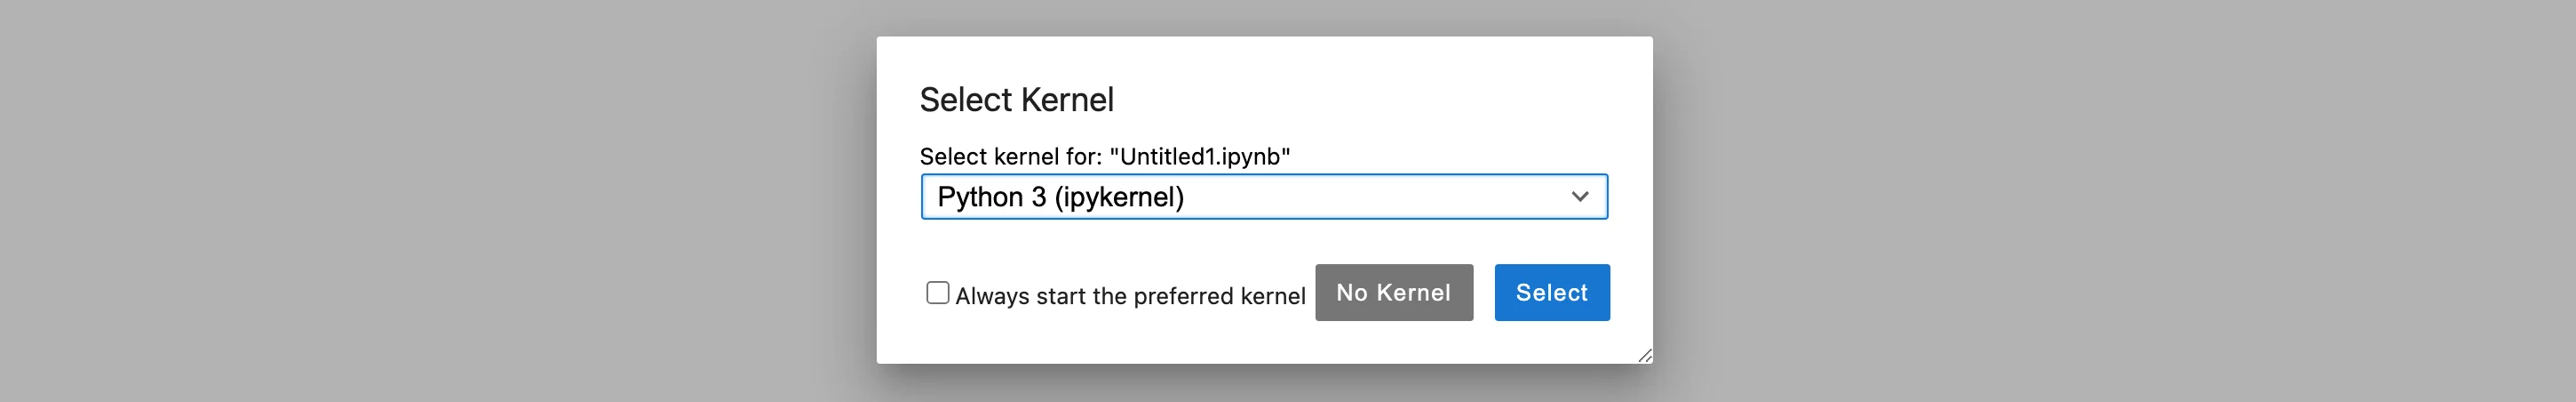2576x402 pixels.
Task: Click the dropdown chevron arrow
Action: (x=1579, y=197)
